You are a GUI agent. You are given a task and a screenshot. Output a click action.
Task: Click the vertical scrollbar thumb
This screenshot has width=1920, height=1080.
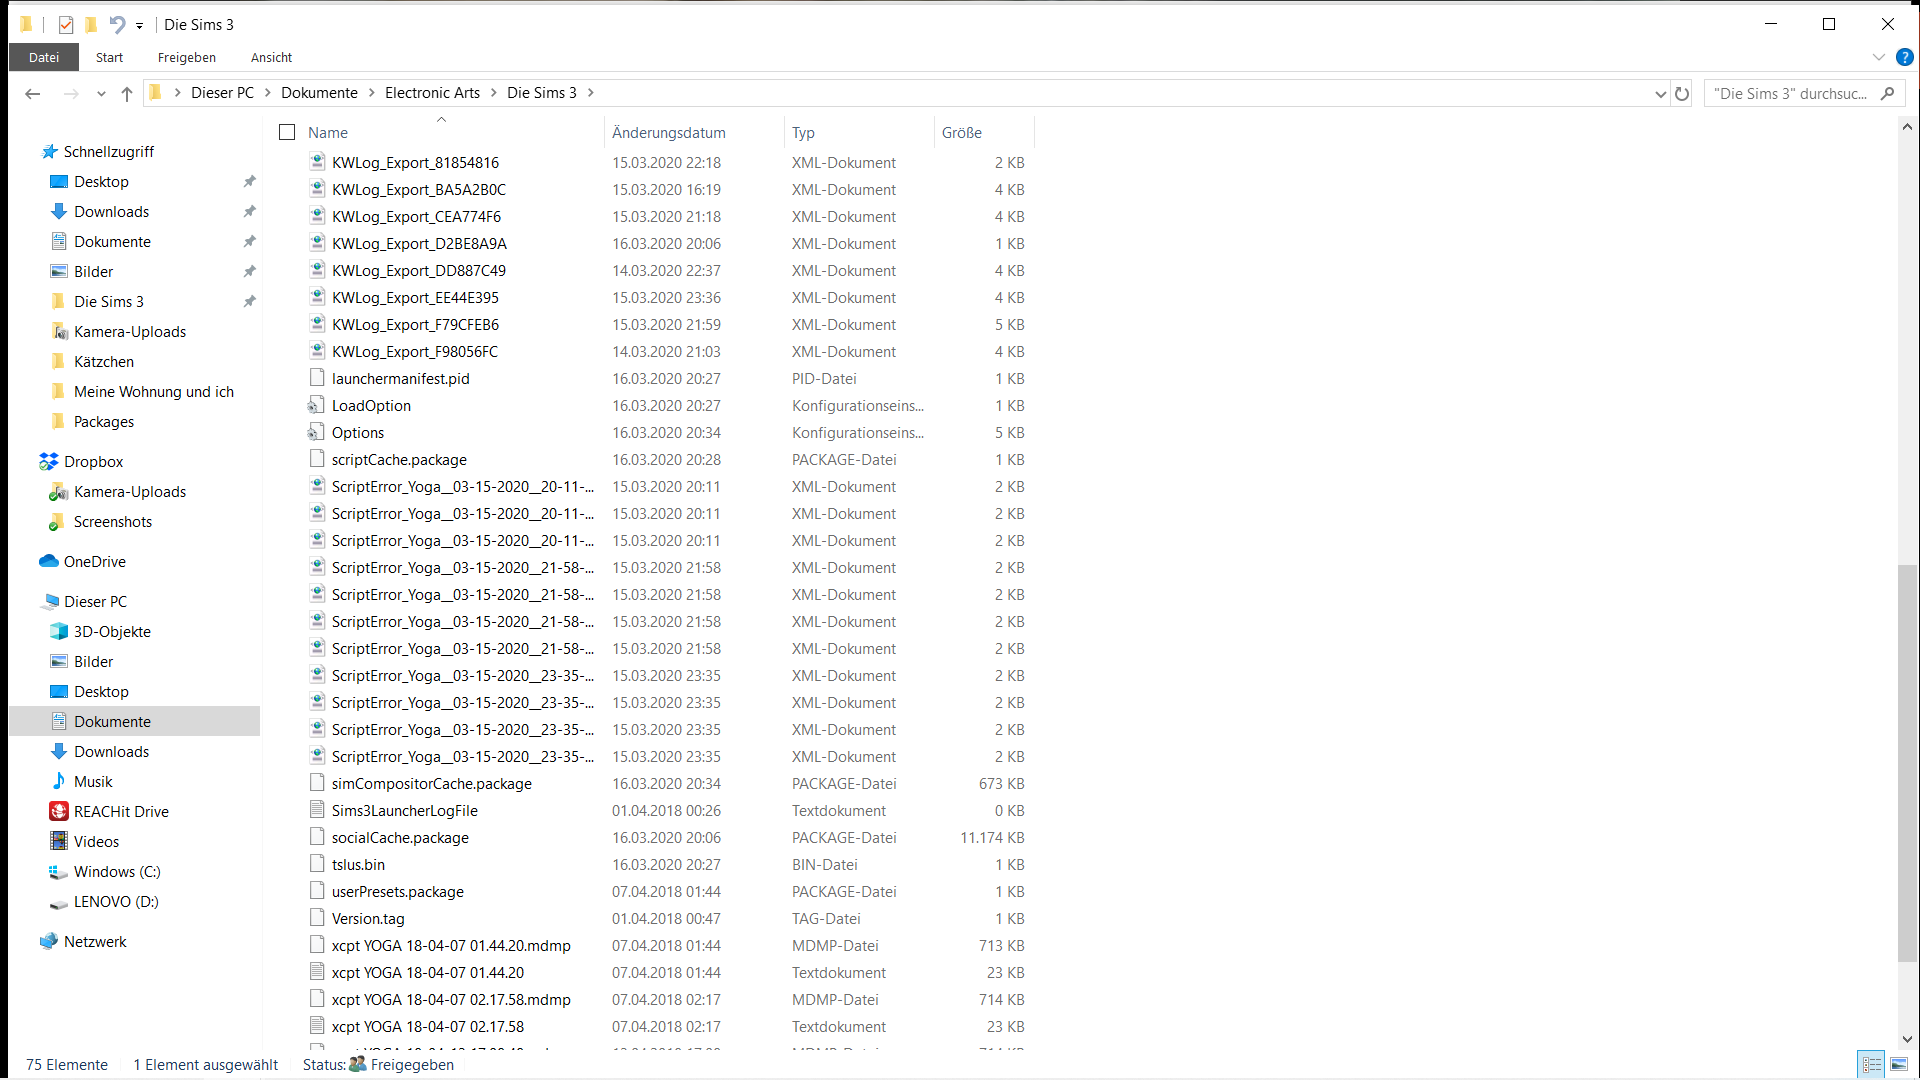[1907, 762]
